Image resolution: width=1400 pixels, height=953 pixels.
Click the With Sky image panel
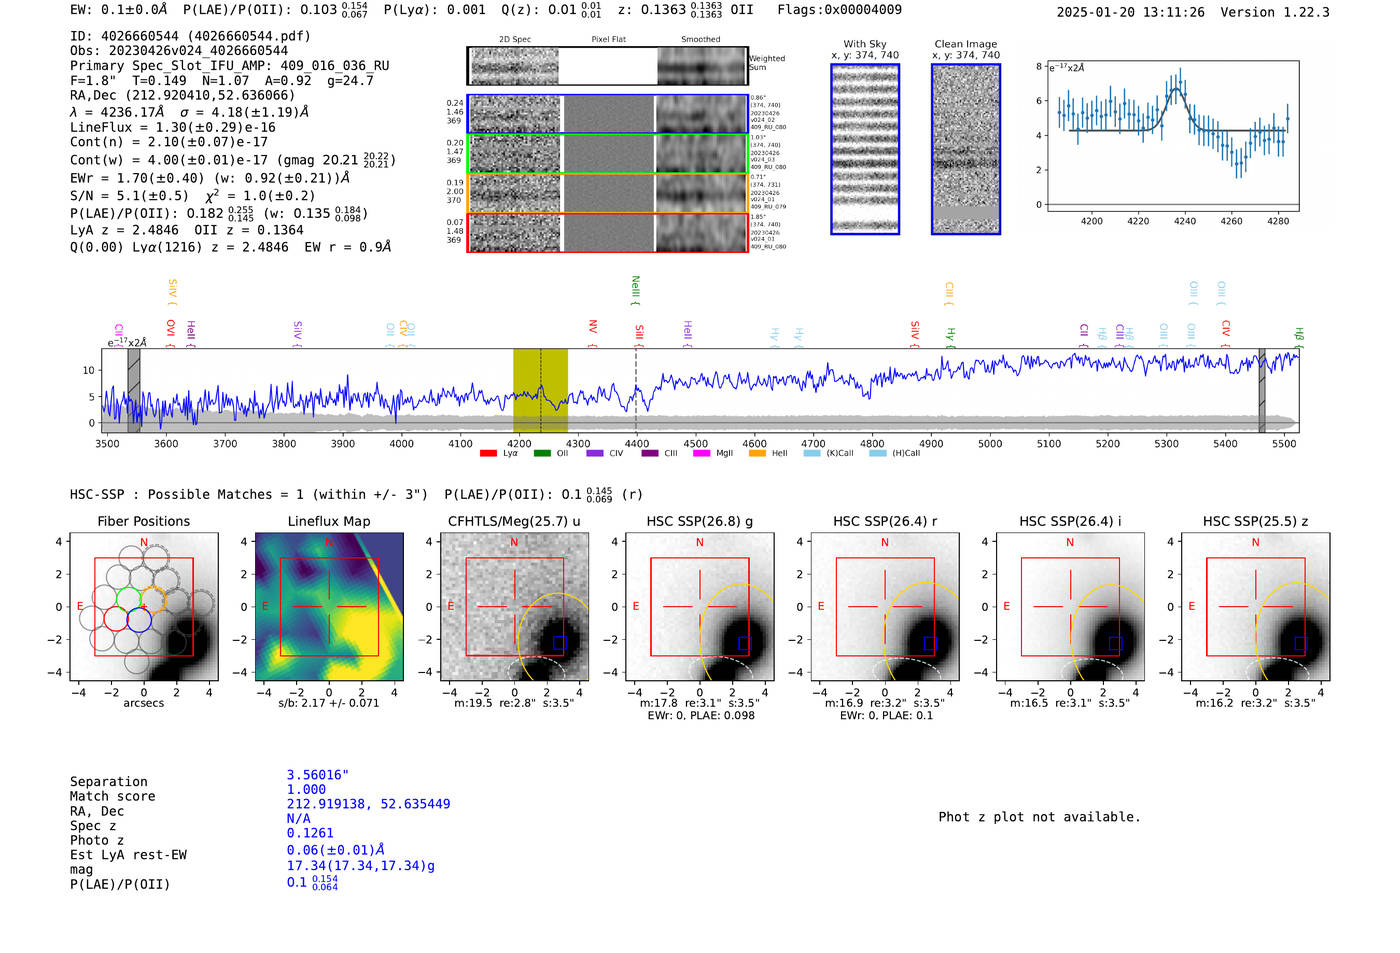point(865,149)
